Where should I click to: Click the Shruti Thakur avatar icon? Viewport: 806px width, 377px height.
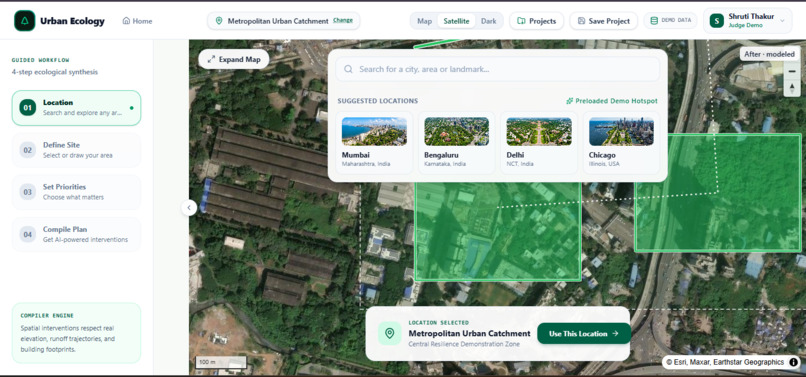(717, 21)
